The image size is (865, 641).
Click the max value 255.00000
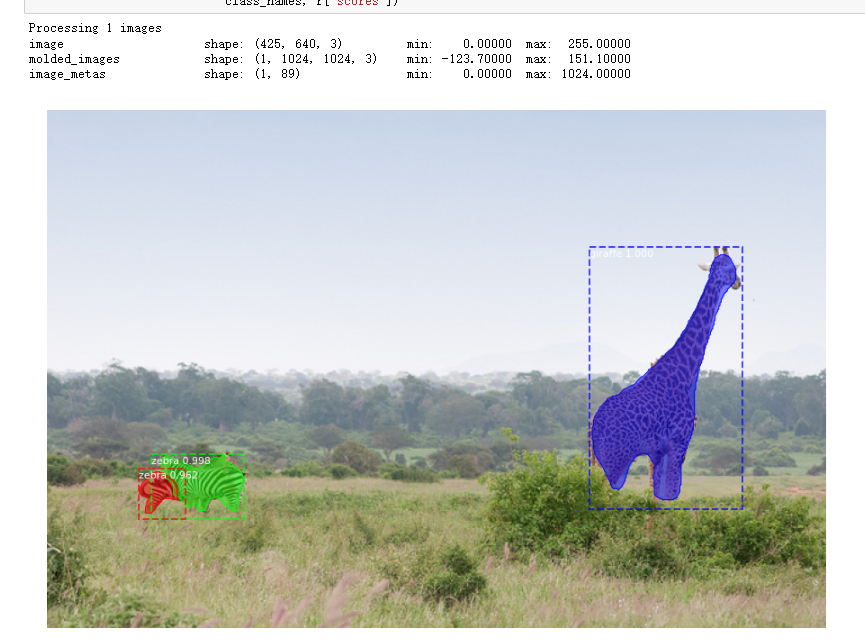pos(599,44)
